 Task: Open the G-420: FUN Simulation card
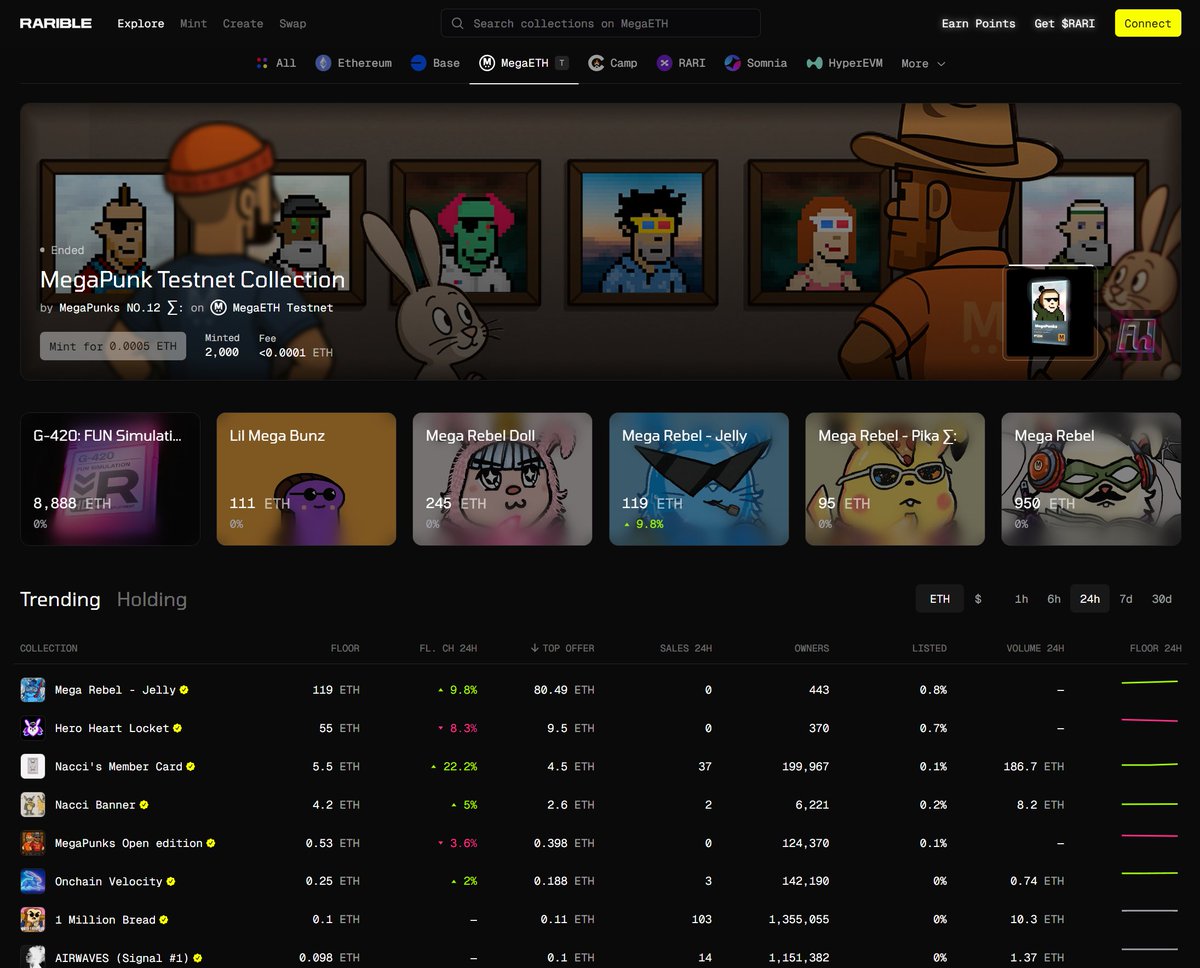110,479
